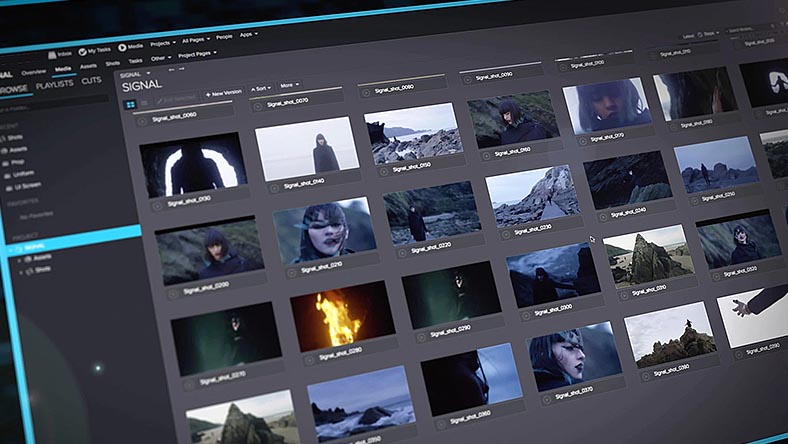Open rocky coast thumbnail Signal_shot_0150
Image resolution: width=788 pixels, height=444 pixels.
point(413,133)
